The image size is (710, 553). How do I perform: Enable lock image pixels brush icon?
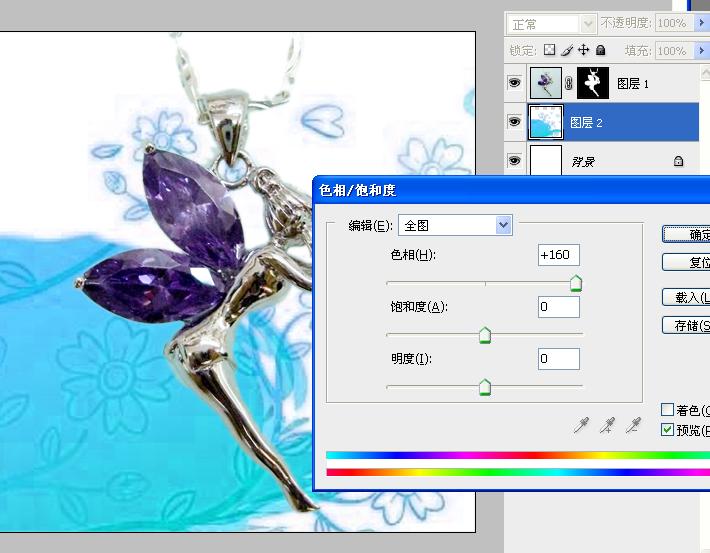[x=567, y=50]
